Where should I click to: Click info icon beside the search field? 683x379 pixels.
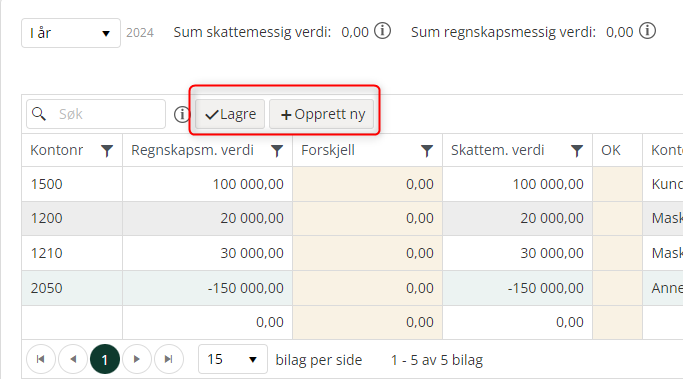[182, 115]
